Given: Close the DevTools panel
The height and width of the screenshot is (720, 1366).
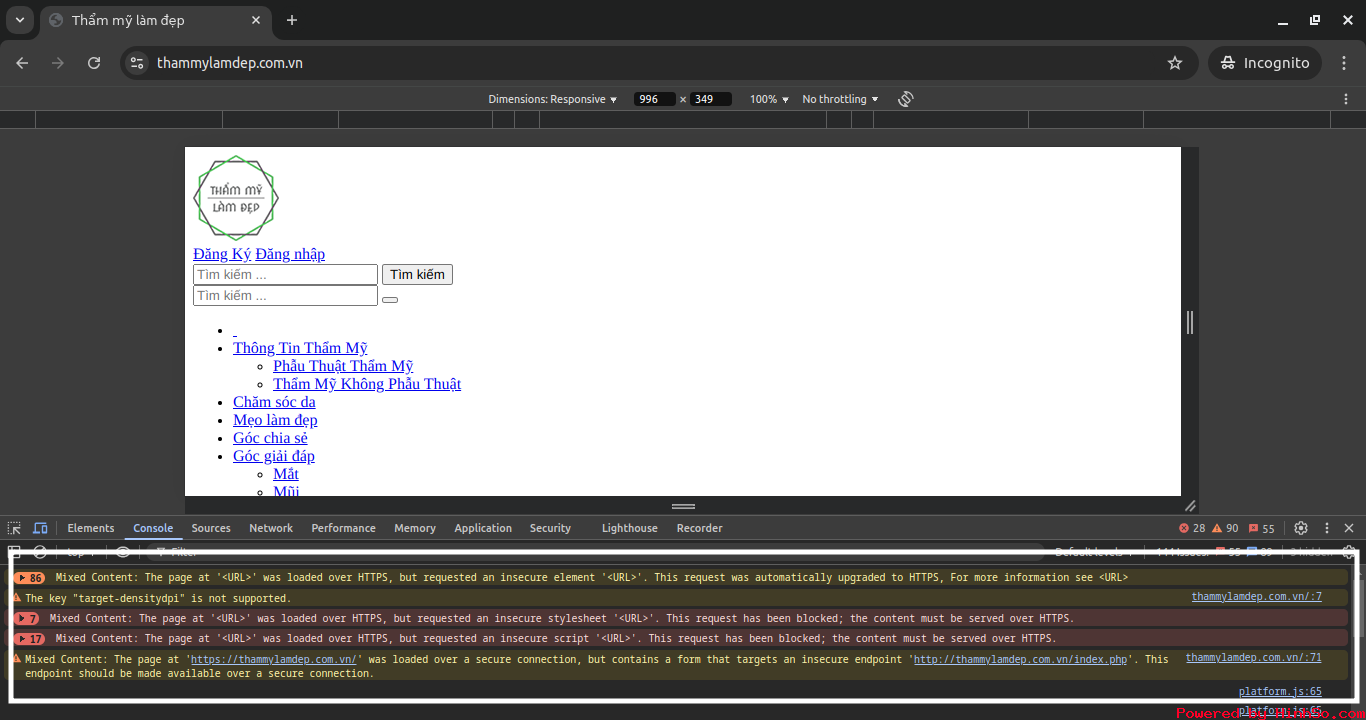Looking at the screenshot, I should click(x=1349, y=528).
